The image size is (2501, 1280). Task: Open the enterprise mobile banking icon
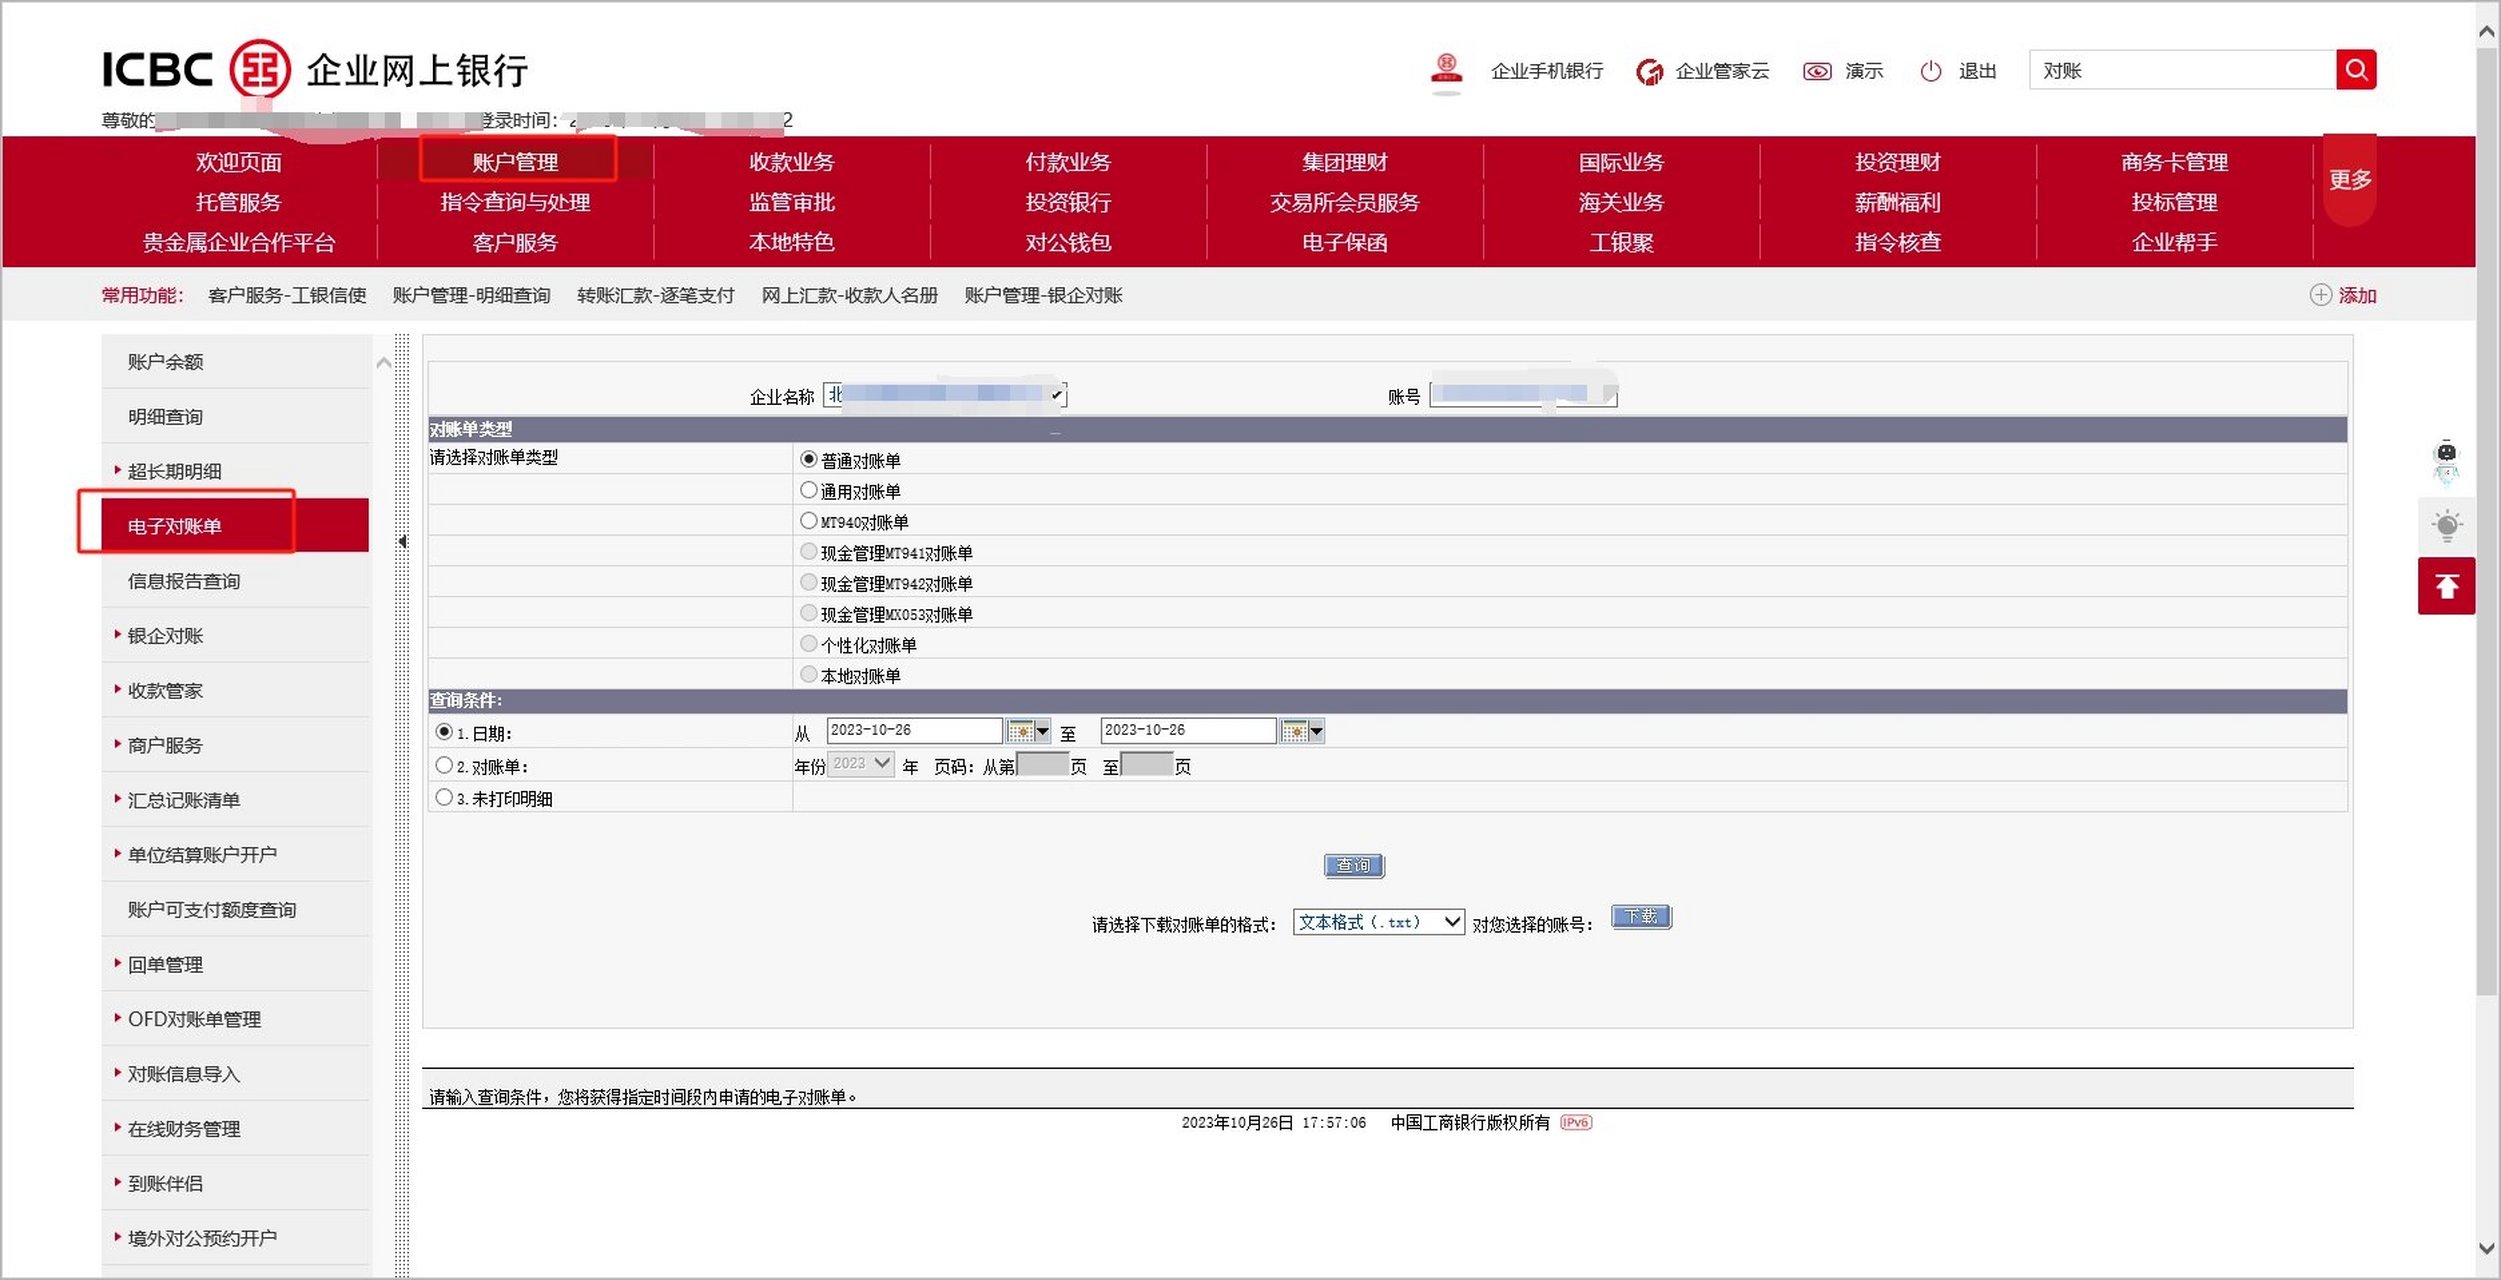point(1446,70)
